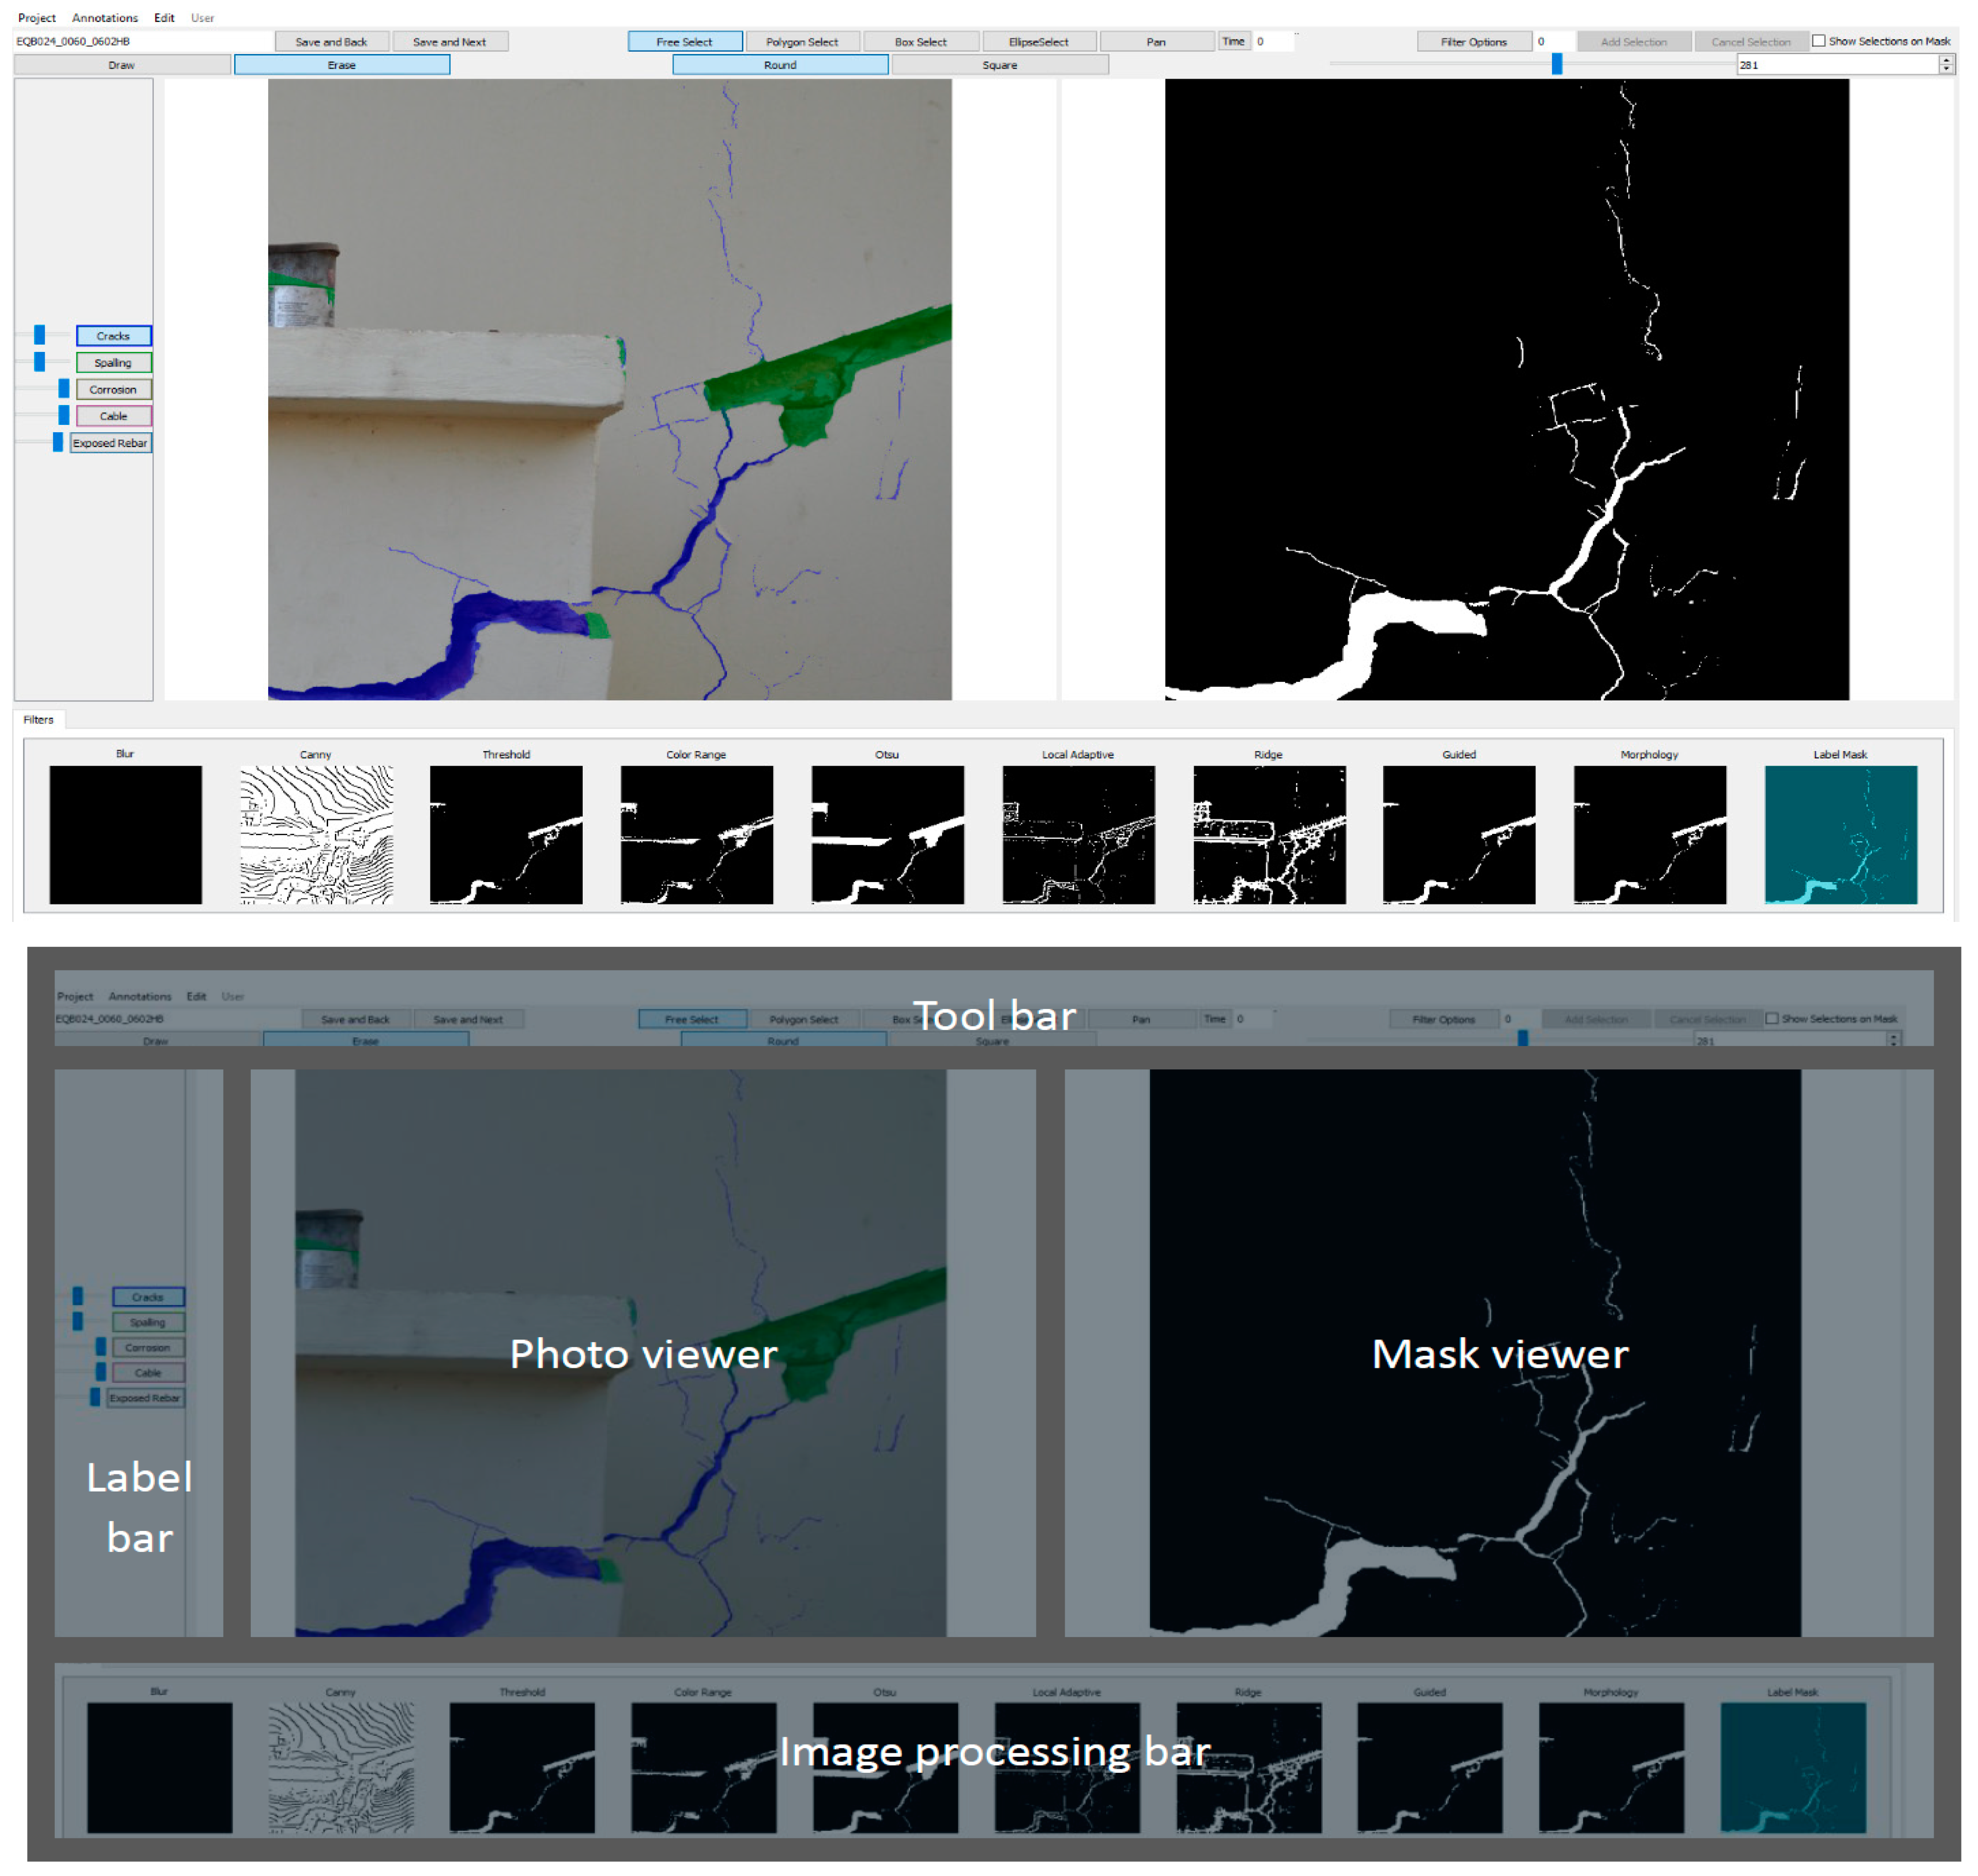Image resolution: width=1978 pixels, height=1876 pixels.
Task: Increment brush size spinbox arrow
Action: click(x=1946, y=60)
